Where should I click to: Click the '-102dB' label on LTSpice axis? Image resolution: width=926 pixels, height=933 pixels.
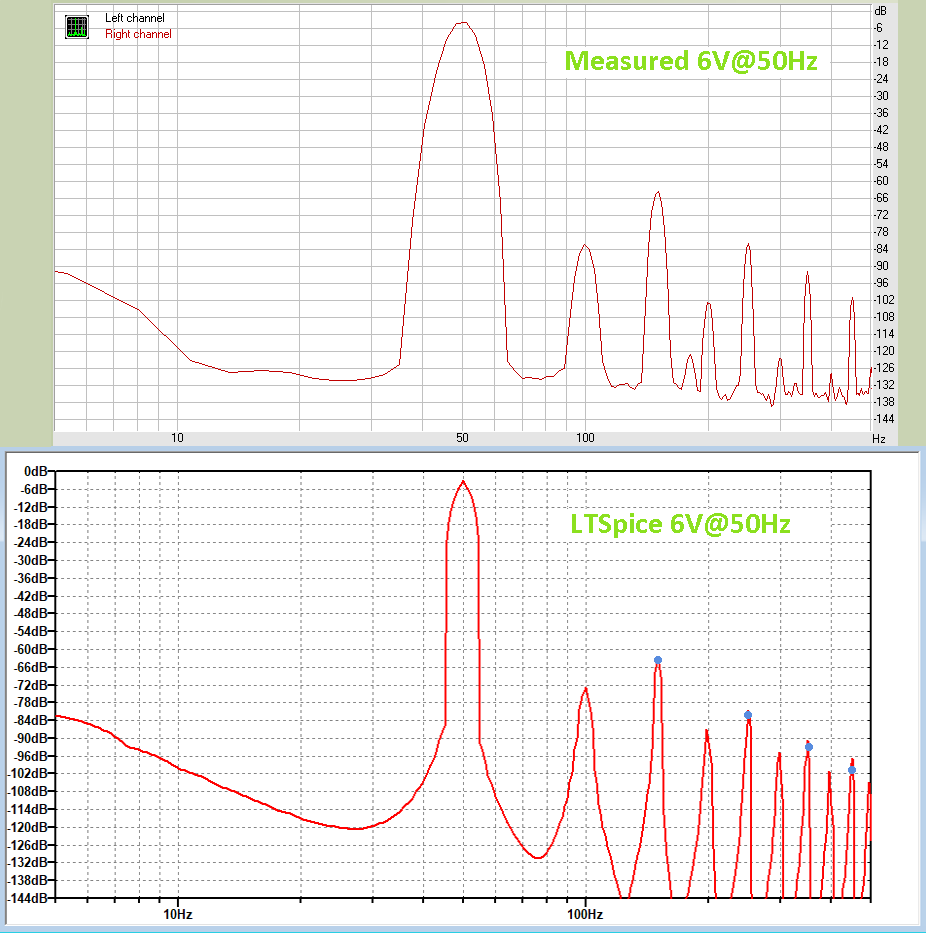[26, 774]
